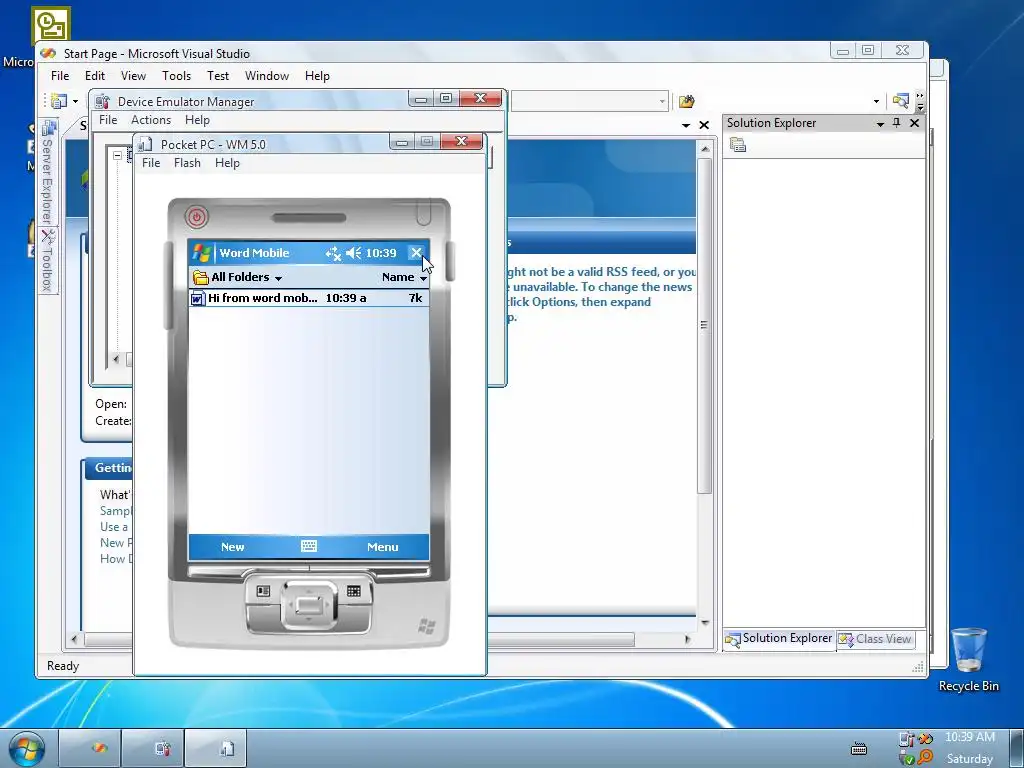This screenshot has height=768, width=1024.
Task: Click Start Page vertical scrollbar
Action: (x=705, y=325)
